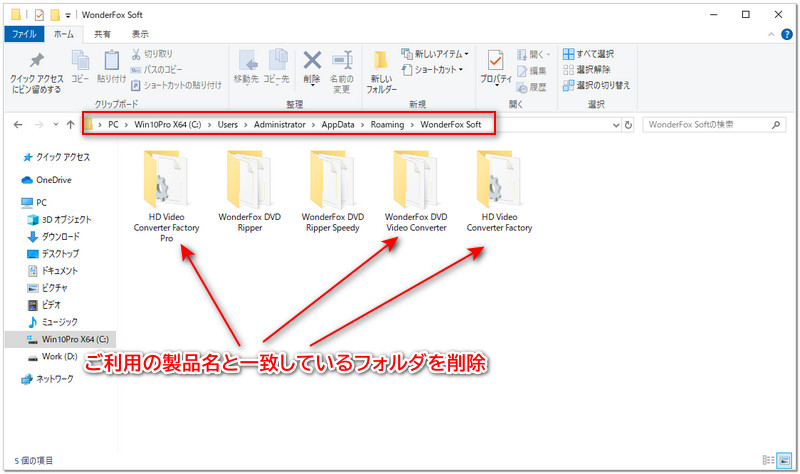Click Administrator in address breadcrumb
The width and height of the screenshot is (800, 474).
click(x=280, y=124)
